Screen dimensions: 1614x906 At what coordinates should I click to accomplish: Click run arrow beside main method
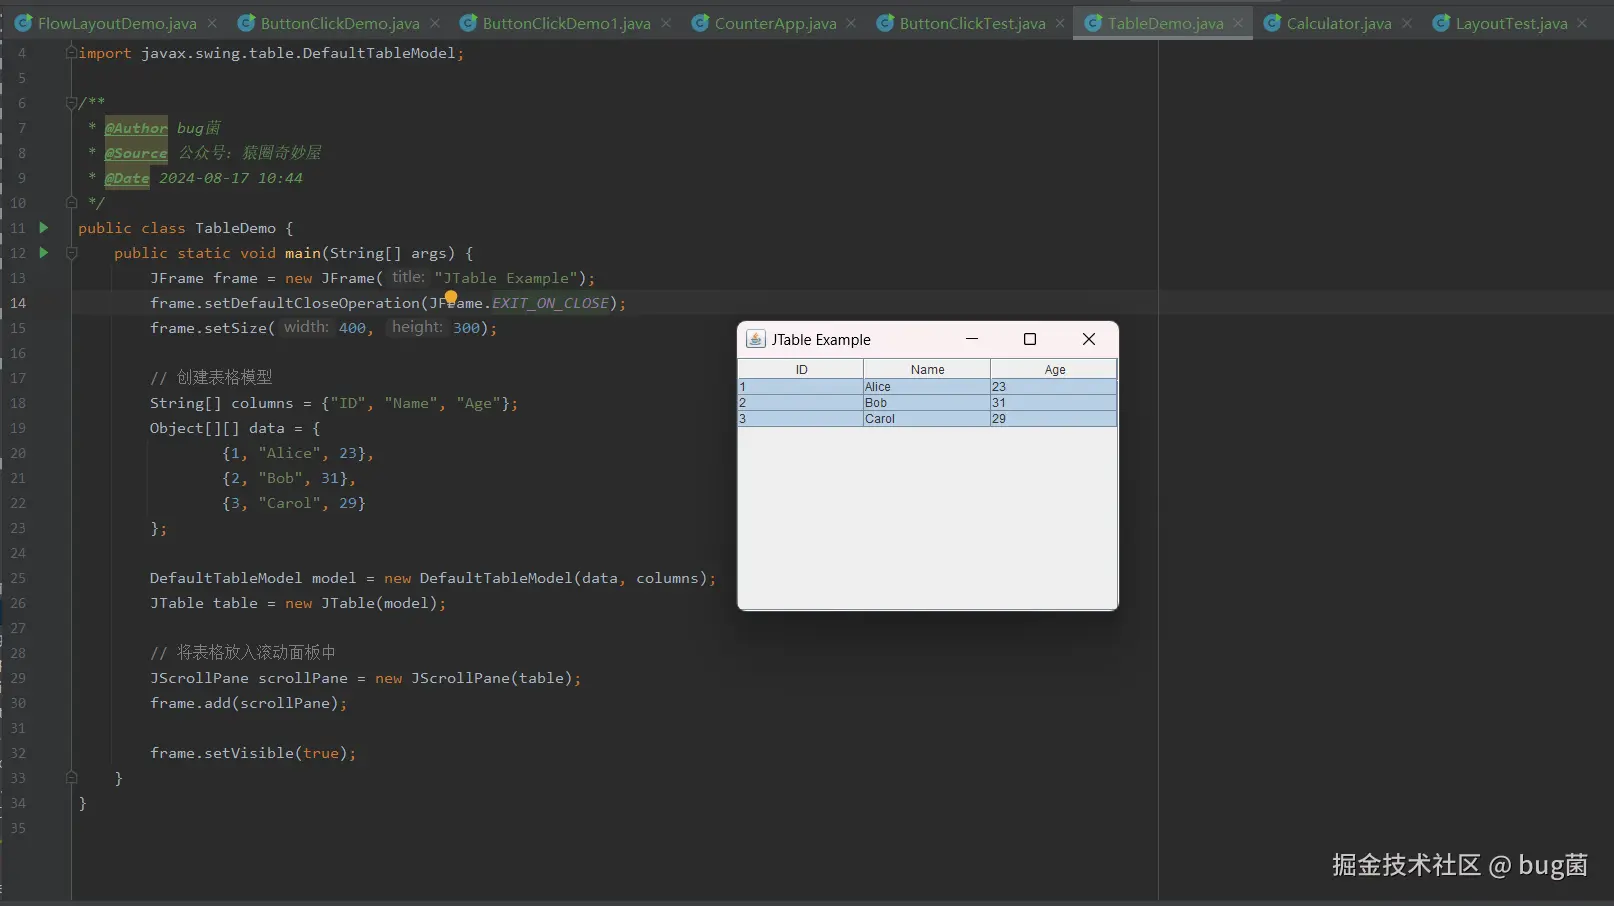(43, 253)
